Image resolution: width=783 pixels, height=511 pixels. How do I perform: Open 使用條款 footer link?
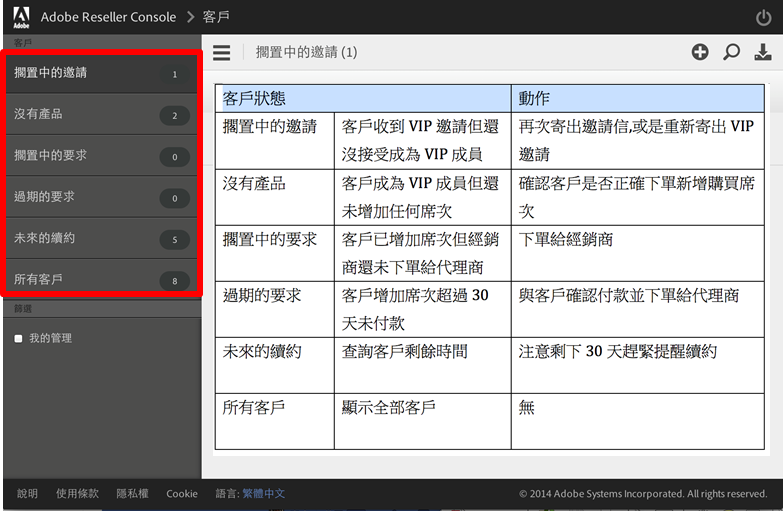point(77,494)
